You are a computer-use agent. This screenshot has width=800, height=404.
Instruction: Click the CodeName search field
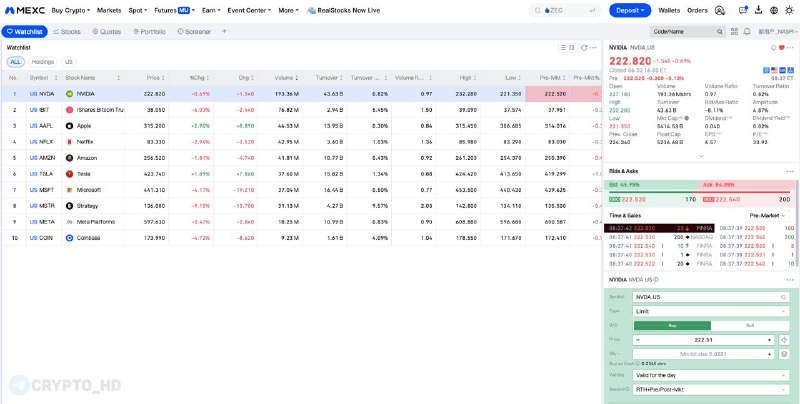[688, 32]
